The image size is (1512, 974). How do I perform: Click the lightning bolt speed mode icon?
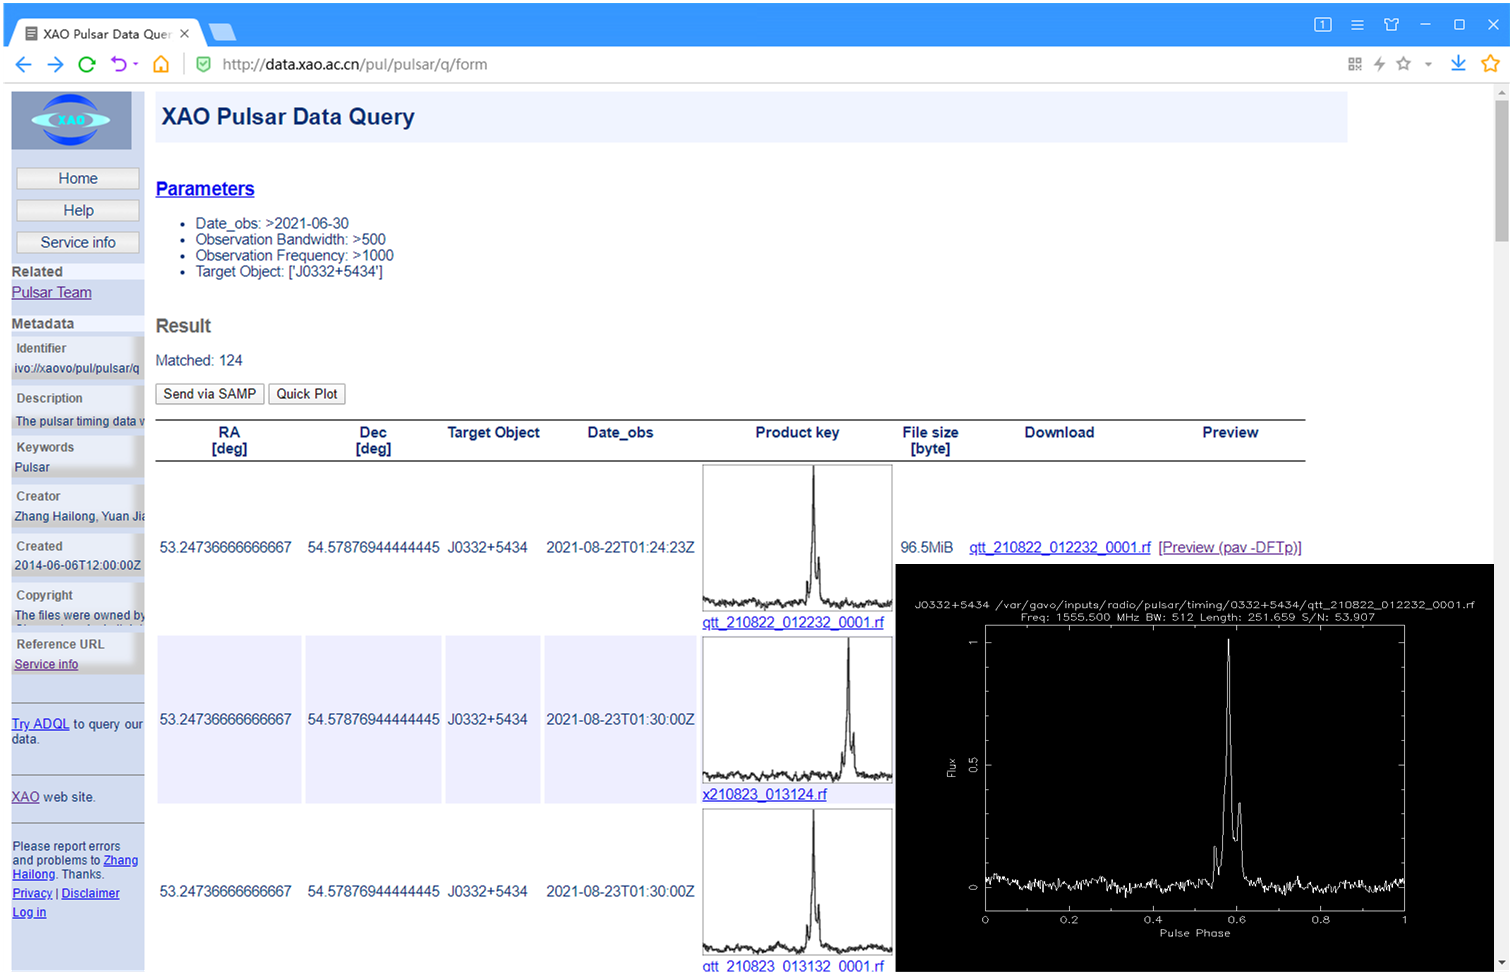pos(1379,64)
